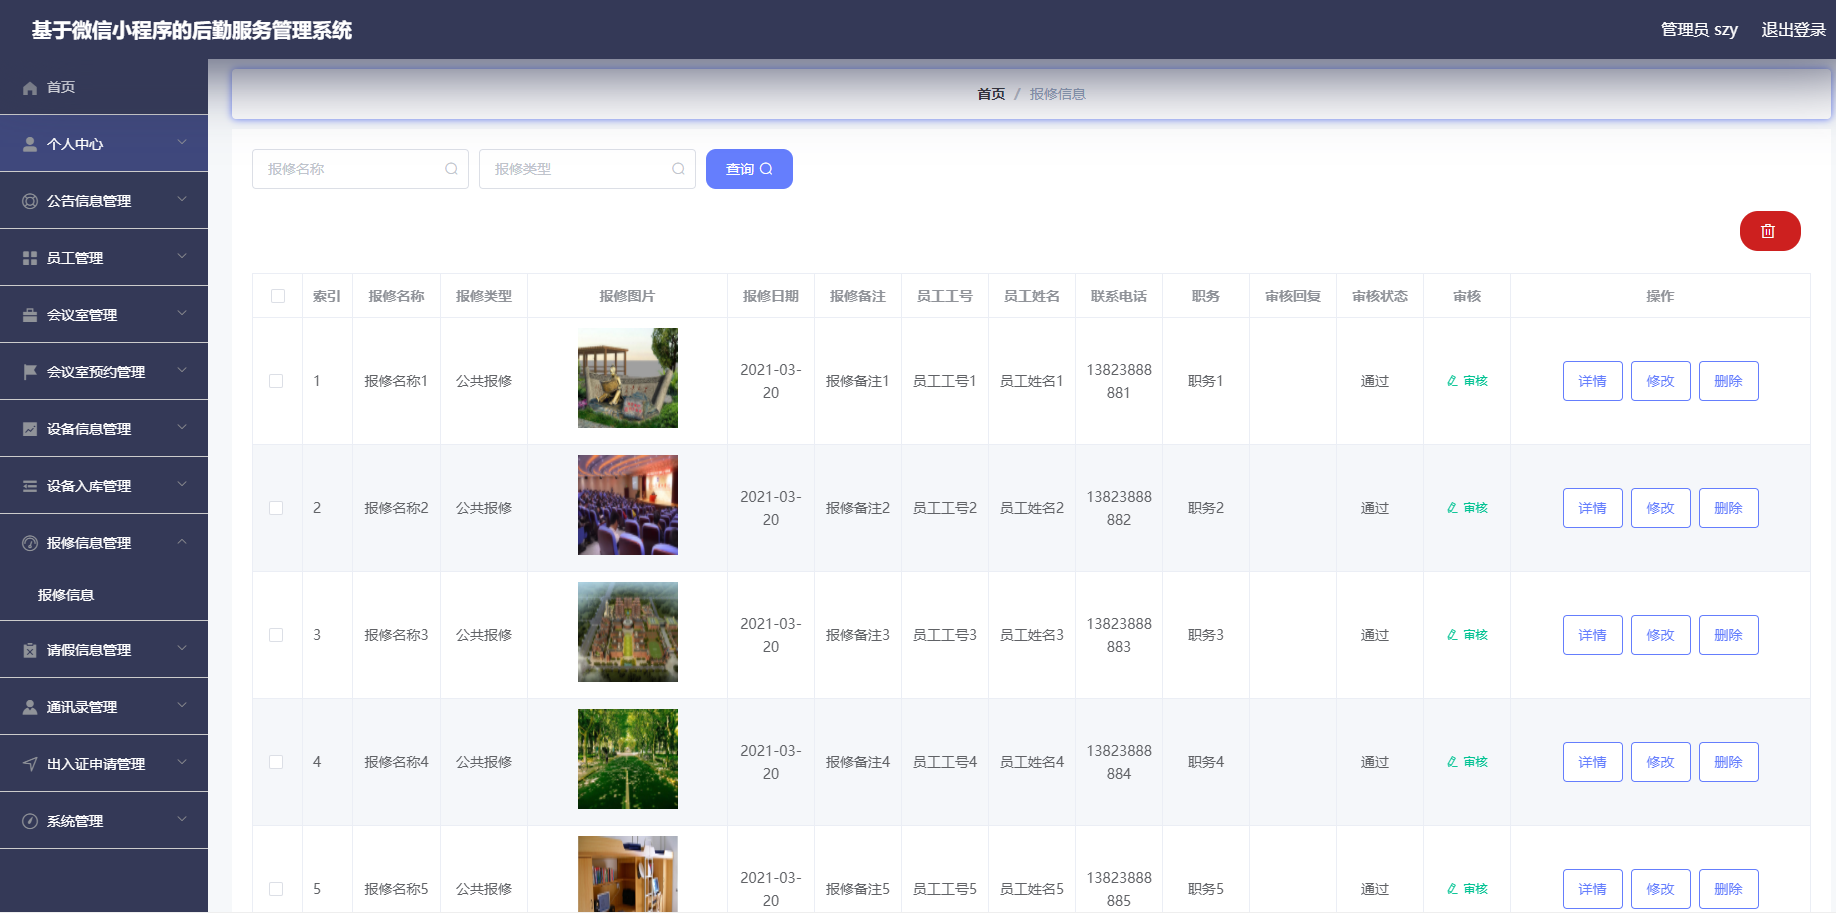Viewport: 1836px width, 914px height.
Task: Open the auditorium thumbnail in row 2
Action: (x=628, y=505)
